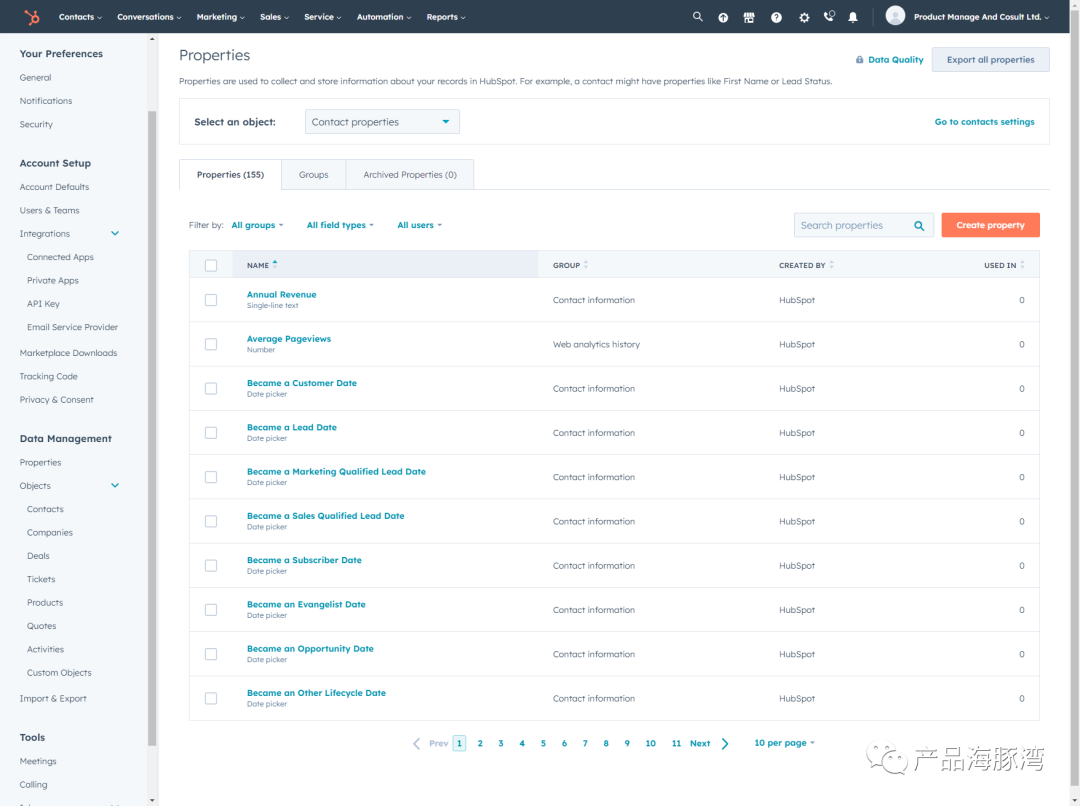This screenshot has height=806, width=1080.
Task: Check the Annual Revenue row checkbox
Action: click(211, 300)
